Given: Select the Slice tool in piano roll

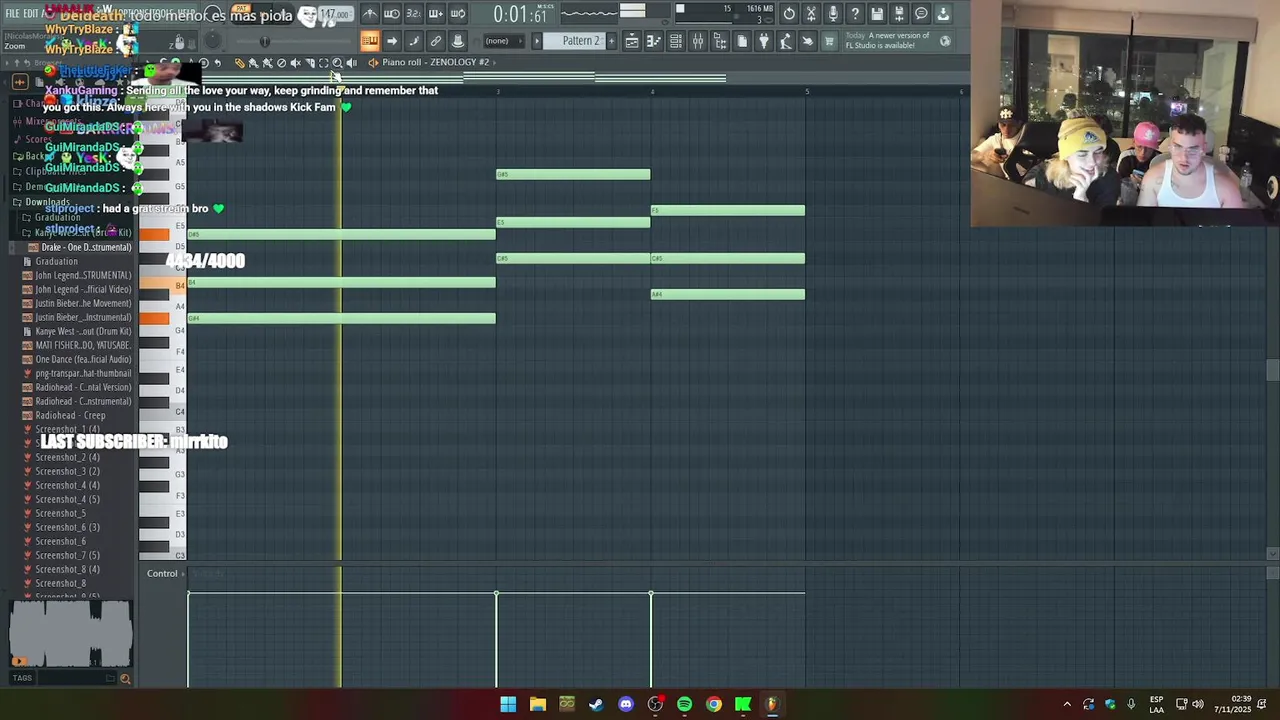Looking at the screenshot, I should click(309, 63).
